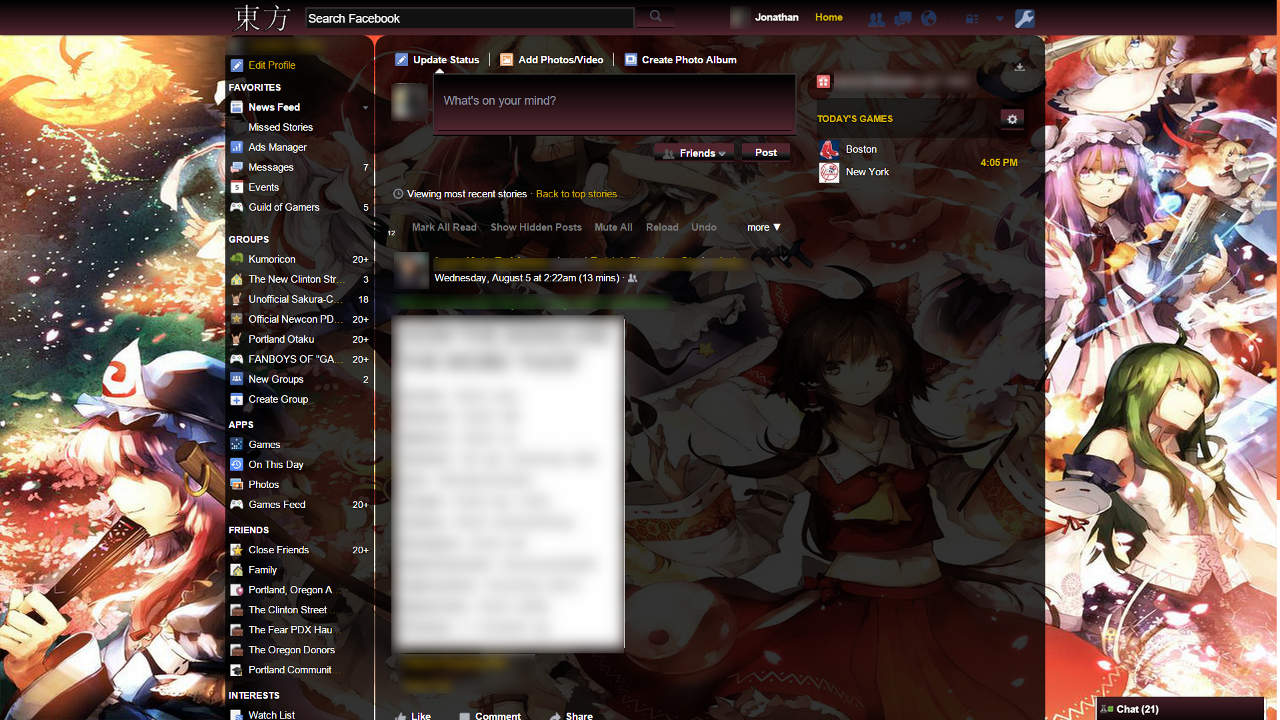Select News Feed under Favorites
1280x720 pixels.
(x=274, y=107)
